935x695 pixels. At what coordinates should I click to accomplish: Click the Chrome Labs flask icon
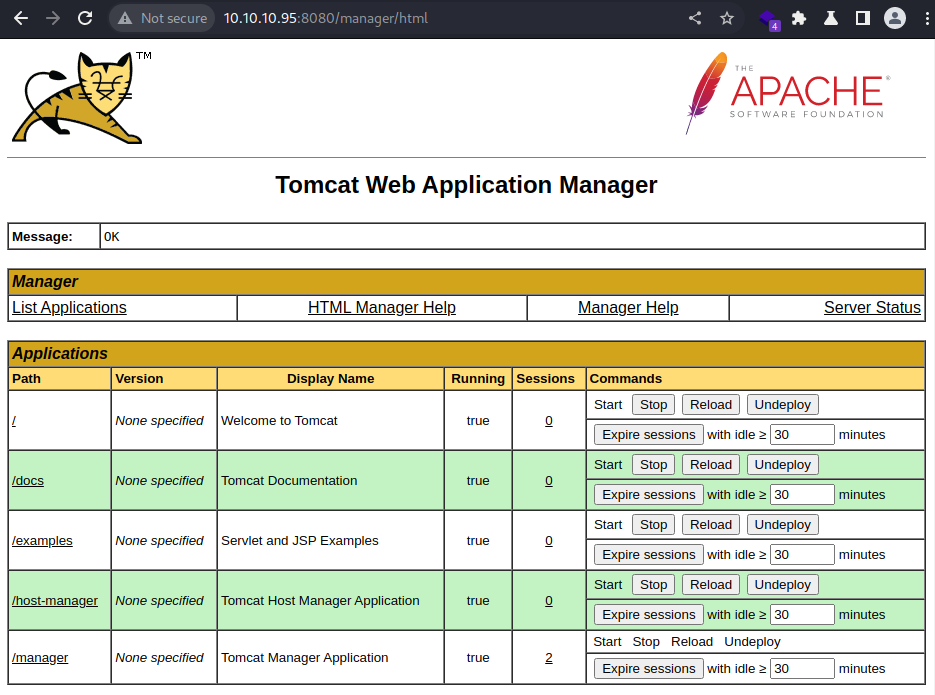coord(831,18)
